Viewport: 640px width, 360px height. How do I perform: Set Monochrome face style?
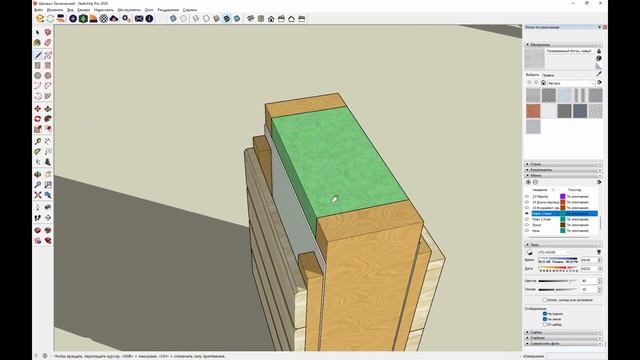click(237, 19)
